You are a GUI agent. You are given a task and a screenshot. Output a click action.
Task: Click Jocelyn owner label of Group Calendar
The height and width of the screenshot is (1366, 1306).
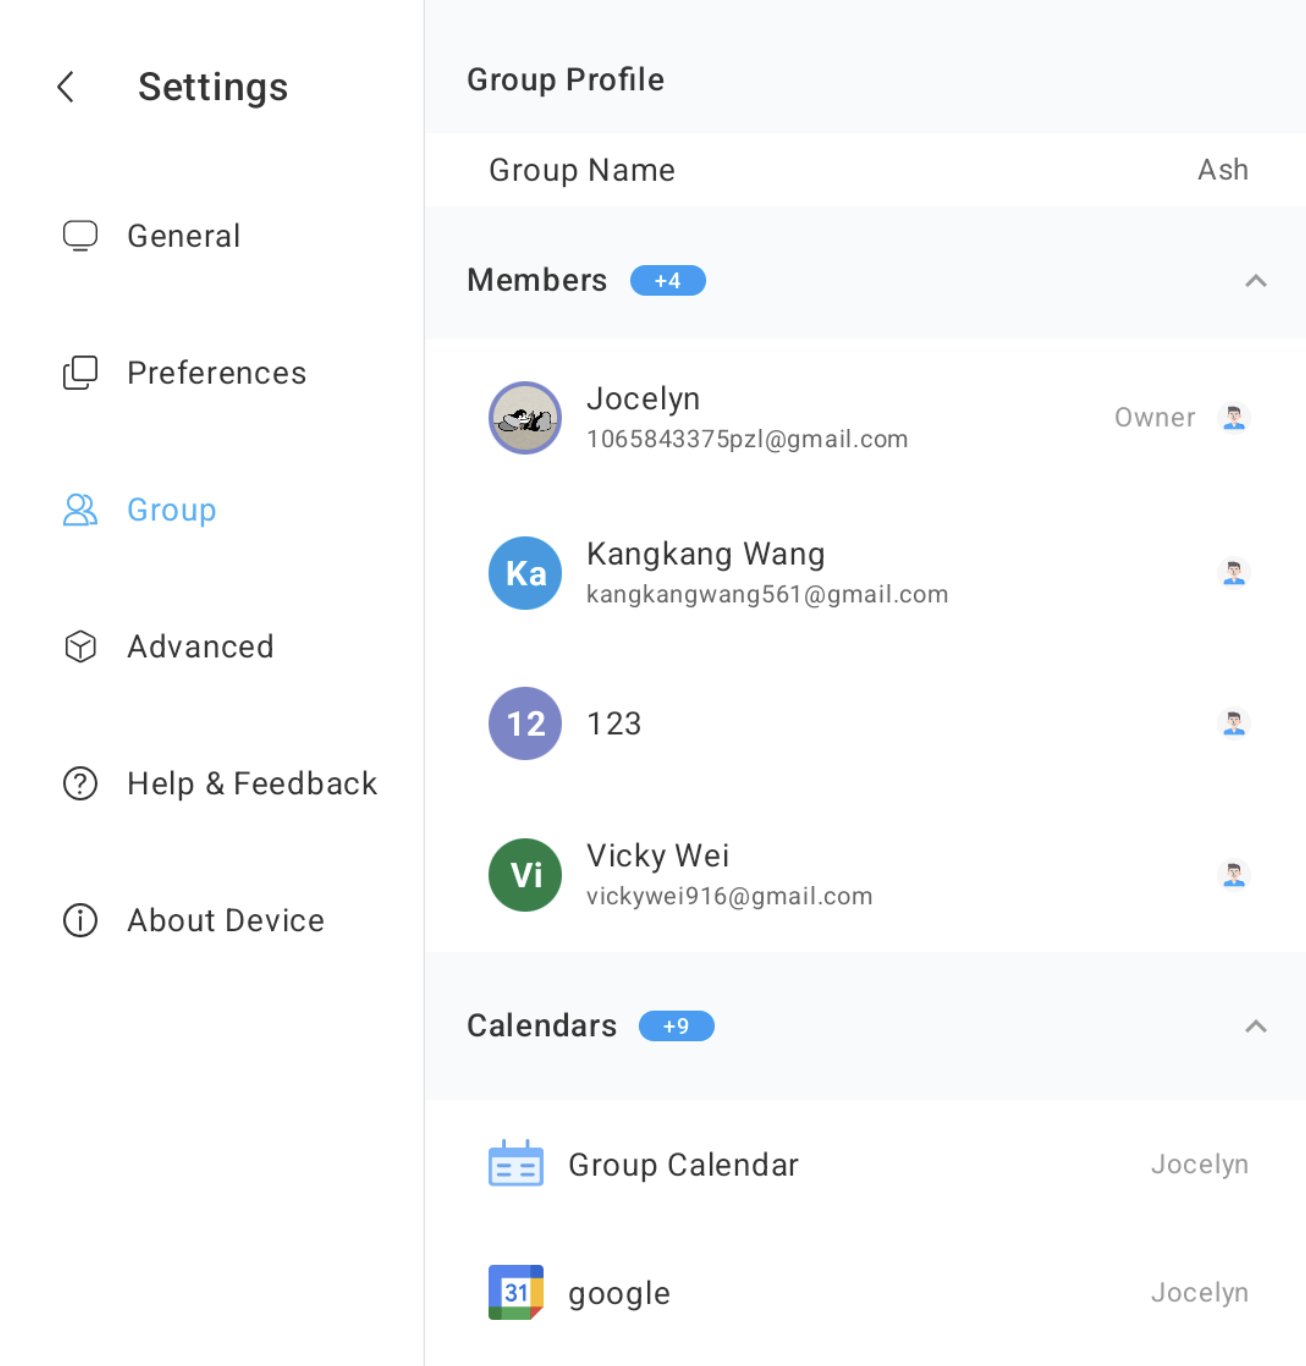[x=1199, y=1164]
